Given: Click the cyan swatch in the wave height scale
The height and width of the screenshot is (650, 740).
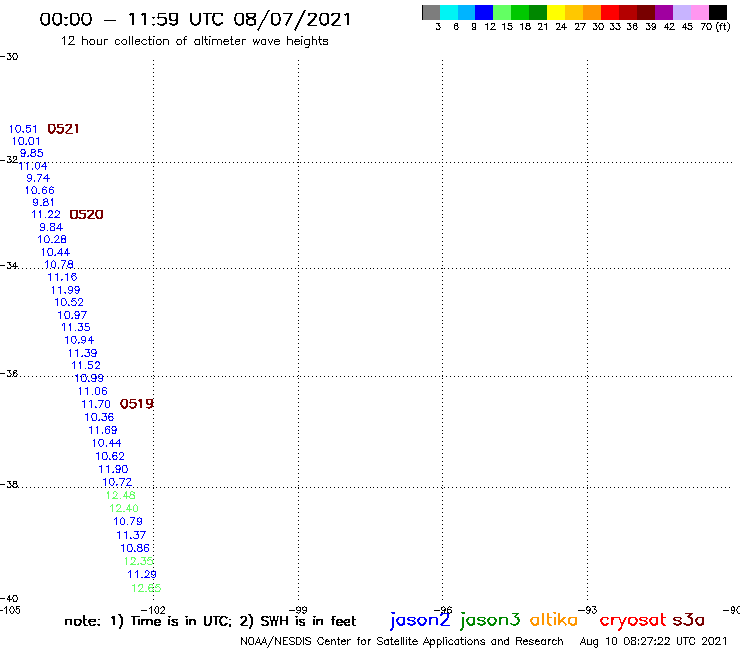Looking at the screenshot, I should pos(449,12).
